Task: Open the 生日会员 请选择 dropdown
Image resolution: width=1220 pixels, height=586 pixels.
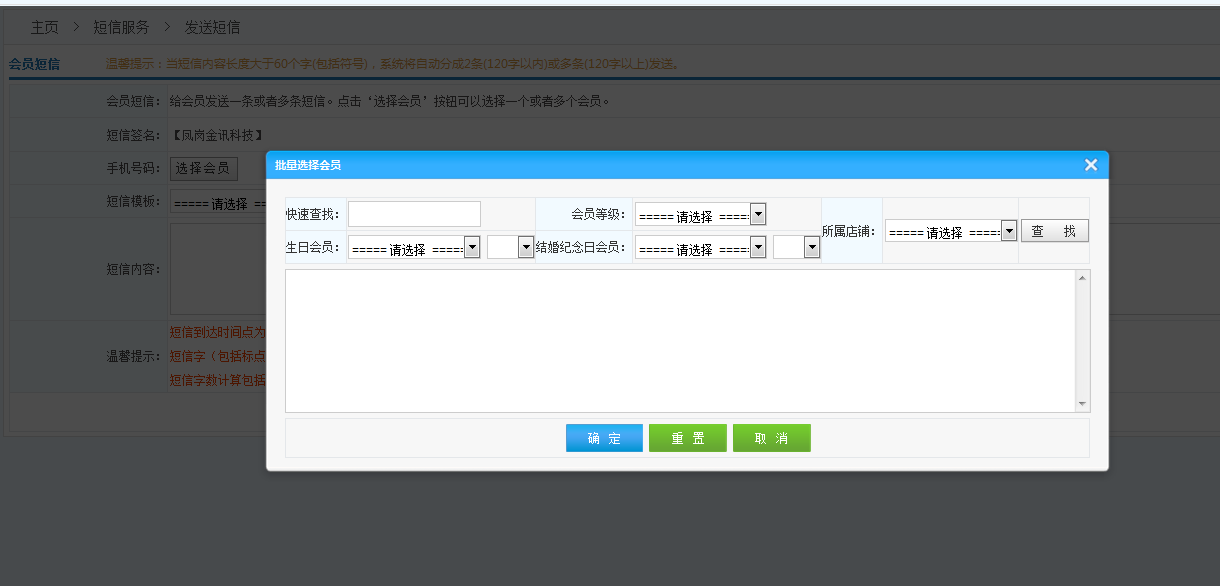Action: coord(414,247)
